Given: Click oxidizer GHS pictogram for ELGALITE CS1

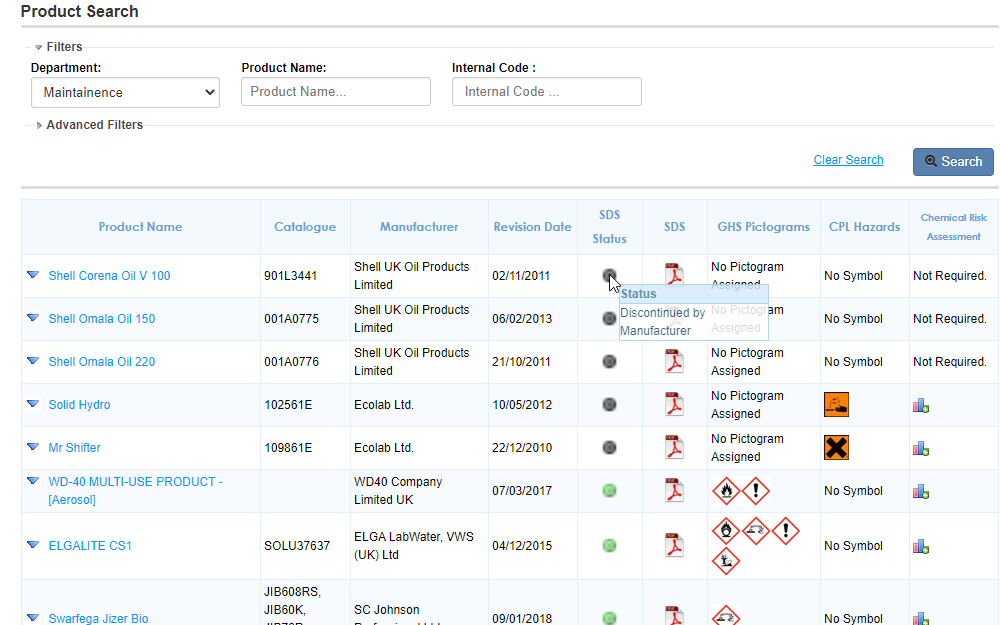Looking at the screenshot, I should pos(726,531).
